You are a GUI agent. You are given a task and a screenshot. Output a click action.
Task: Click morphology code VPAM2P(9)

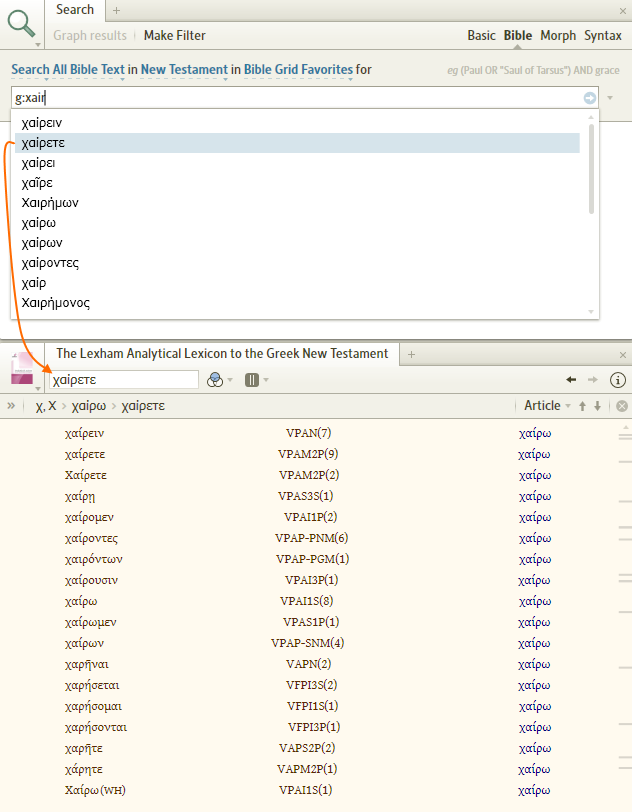(308, 454)
